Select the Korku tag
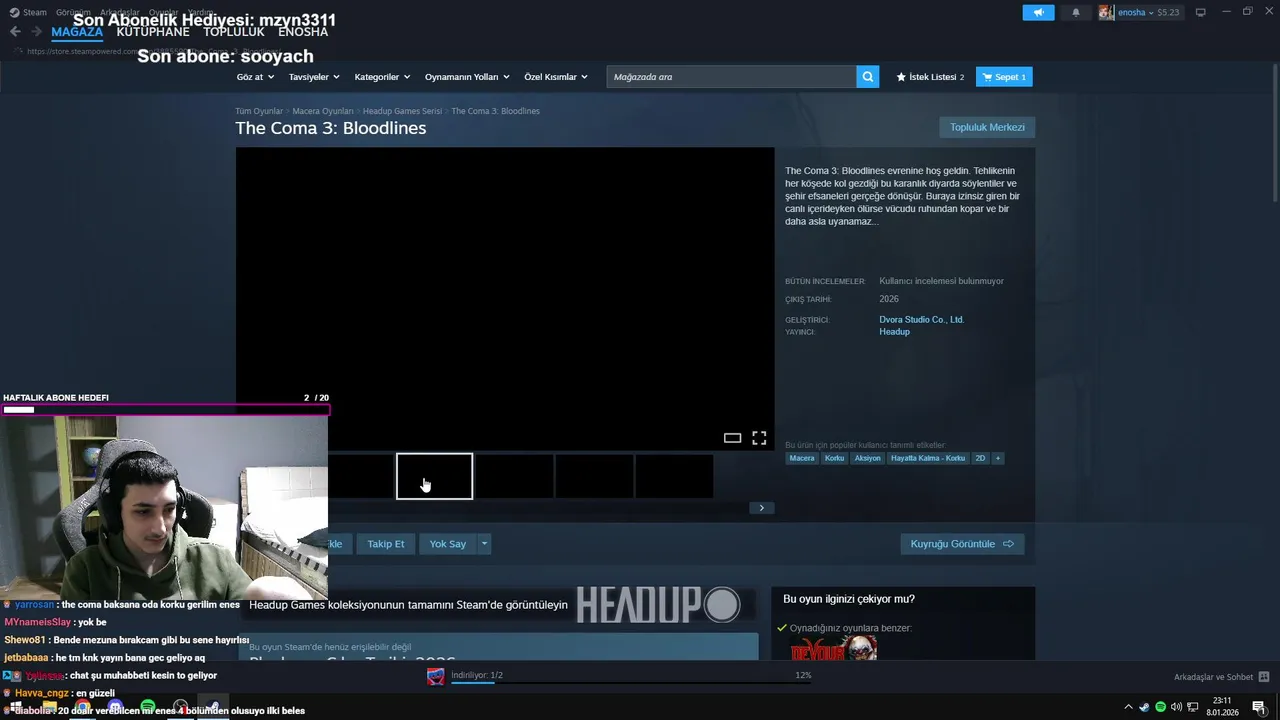 [x=834, y=458]
